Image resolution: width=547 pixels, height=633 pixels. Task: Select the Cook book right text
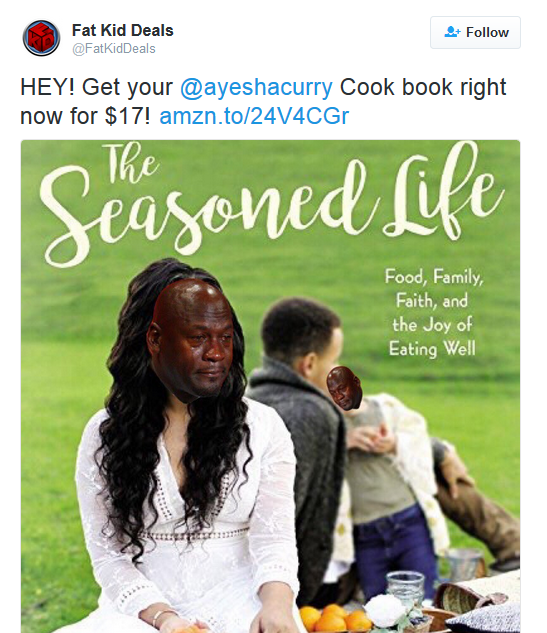[423, 88]
